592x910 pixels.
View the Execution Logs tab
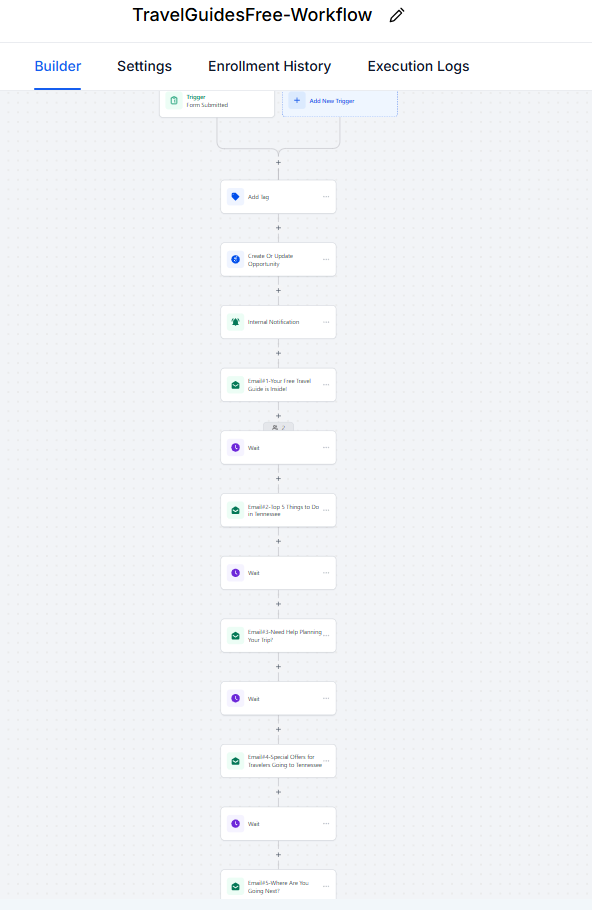(418, 66)
